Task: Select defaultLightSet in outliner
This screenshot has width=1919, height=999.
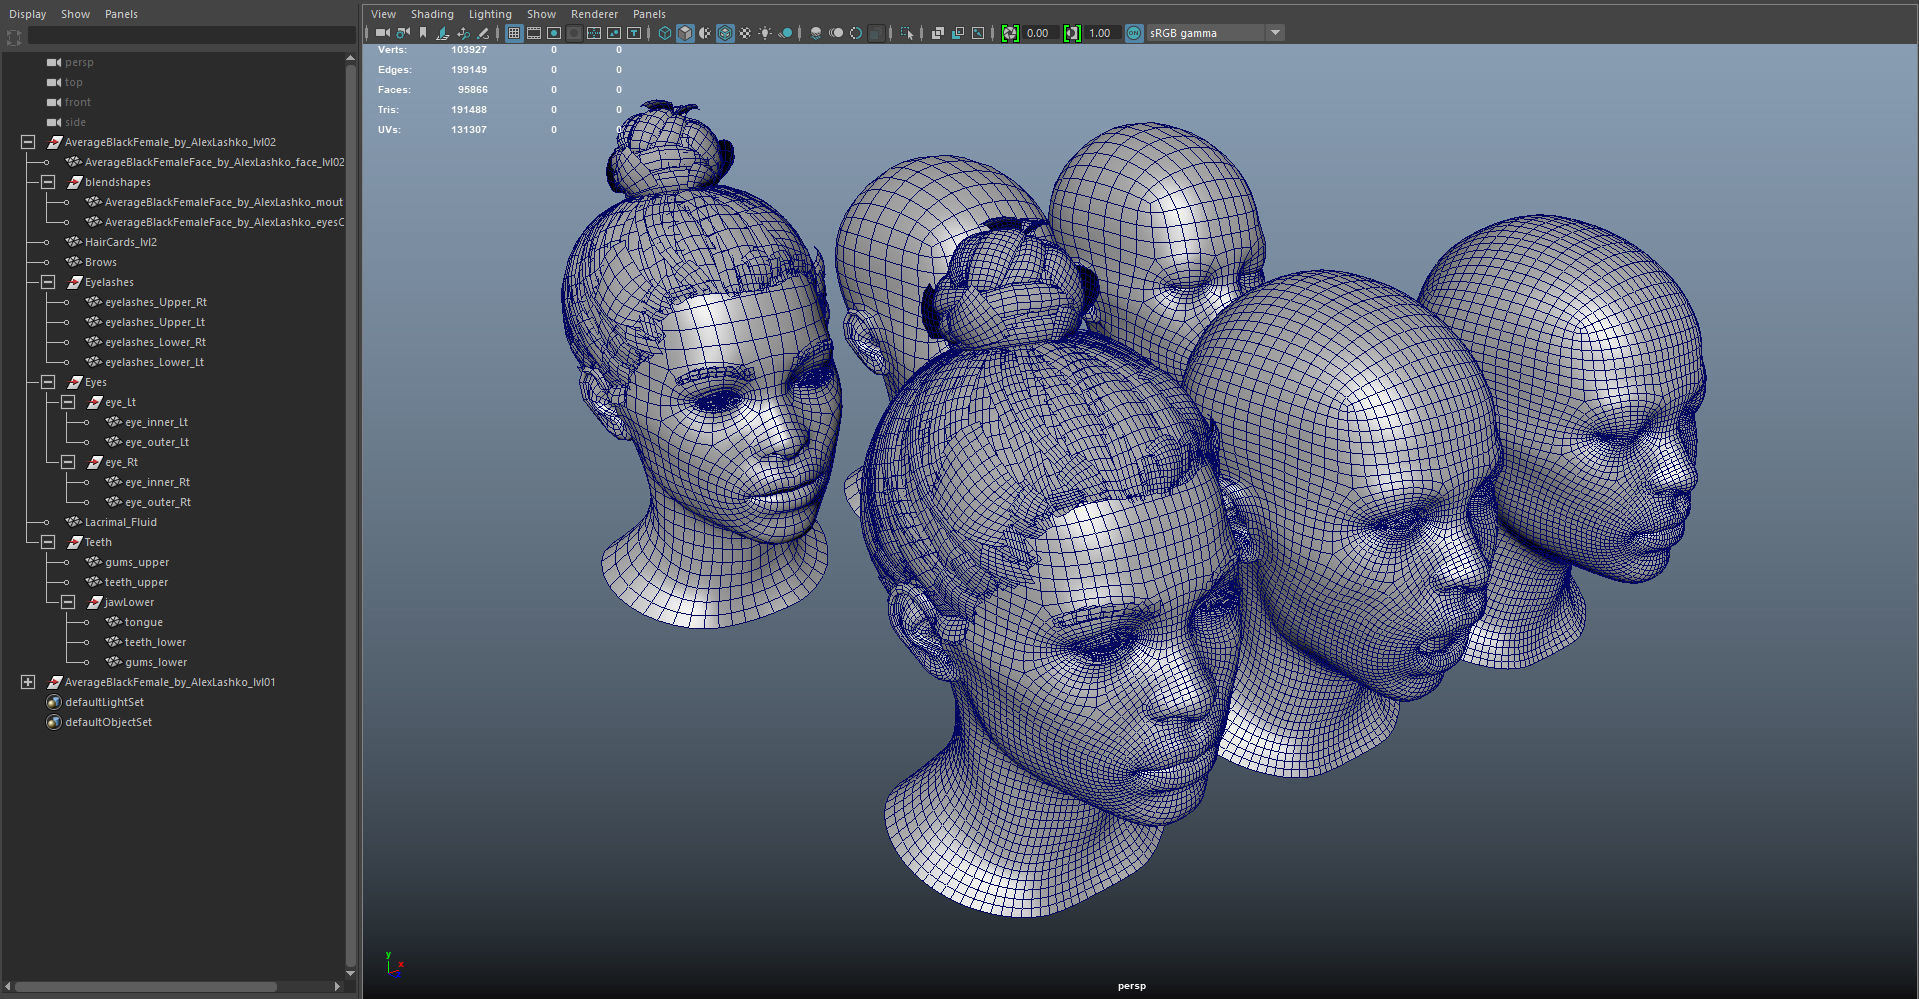Action: tap(104, 702)
